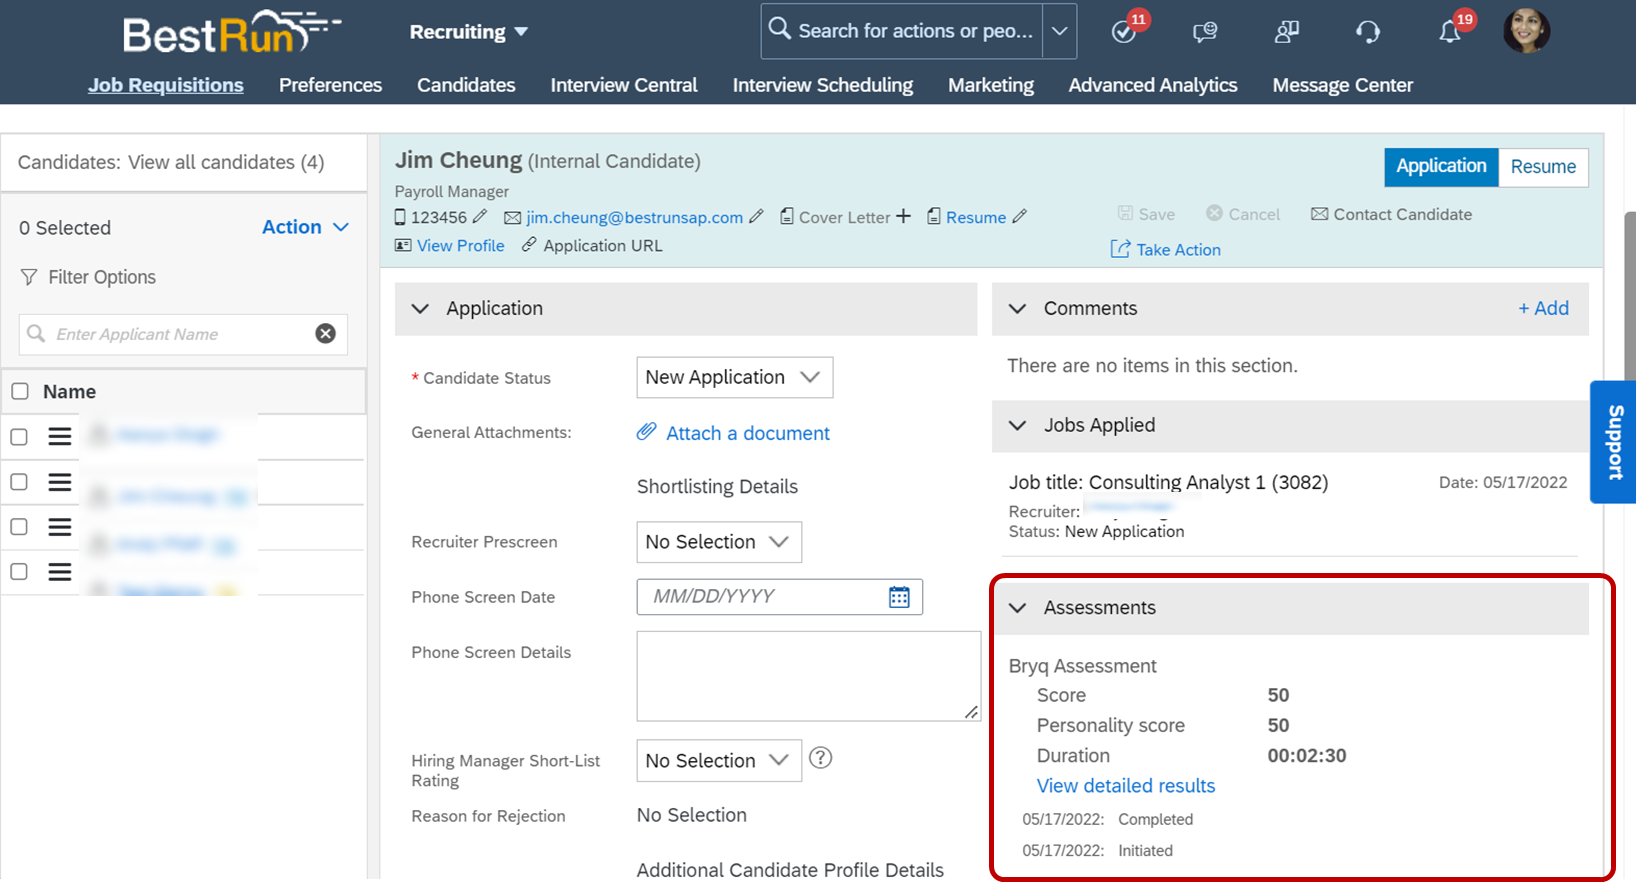1636x882 pixels.
Task: Open the to-do checkmark icon with badge 11
Action: coord(1124,32)
